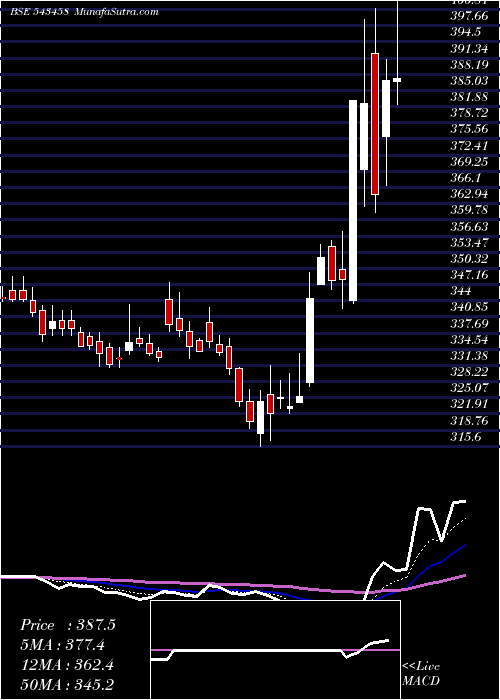Click the tallest white candle from 341 to 382
The image size is (500, 700).
(353, 200)
